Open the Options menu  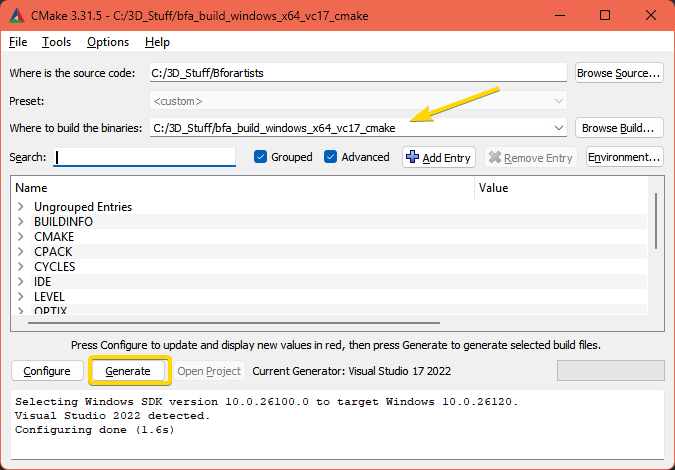coord(108,42)
